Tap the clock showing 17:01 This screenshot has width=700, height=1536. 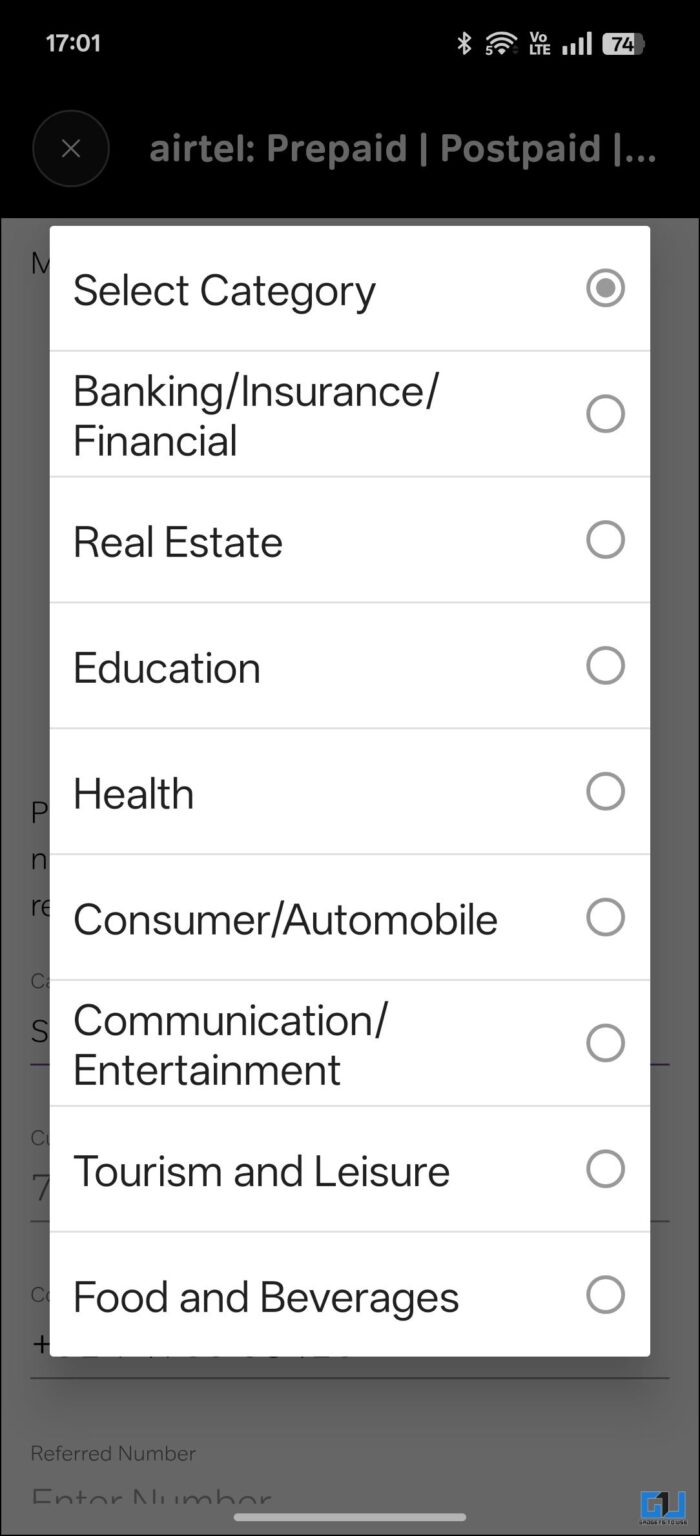pyautogui.click(x=73, y=43)
